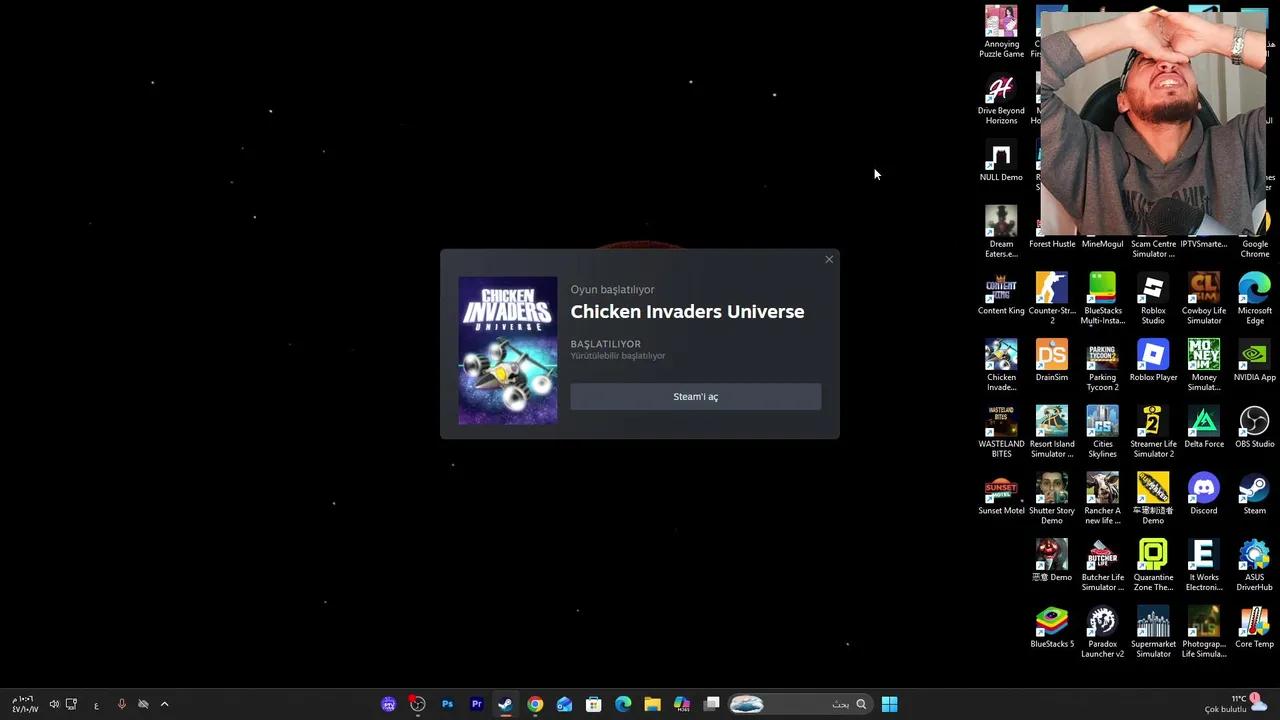Select the Streamer Life Simulator 2 icon
The height and width of the screenshot is (720, 1280).
1153,432
